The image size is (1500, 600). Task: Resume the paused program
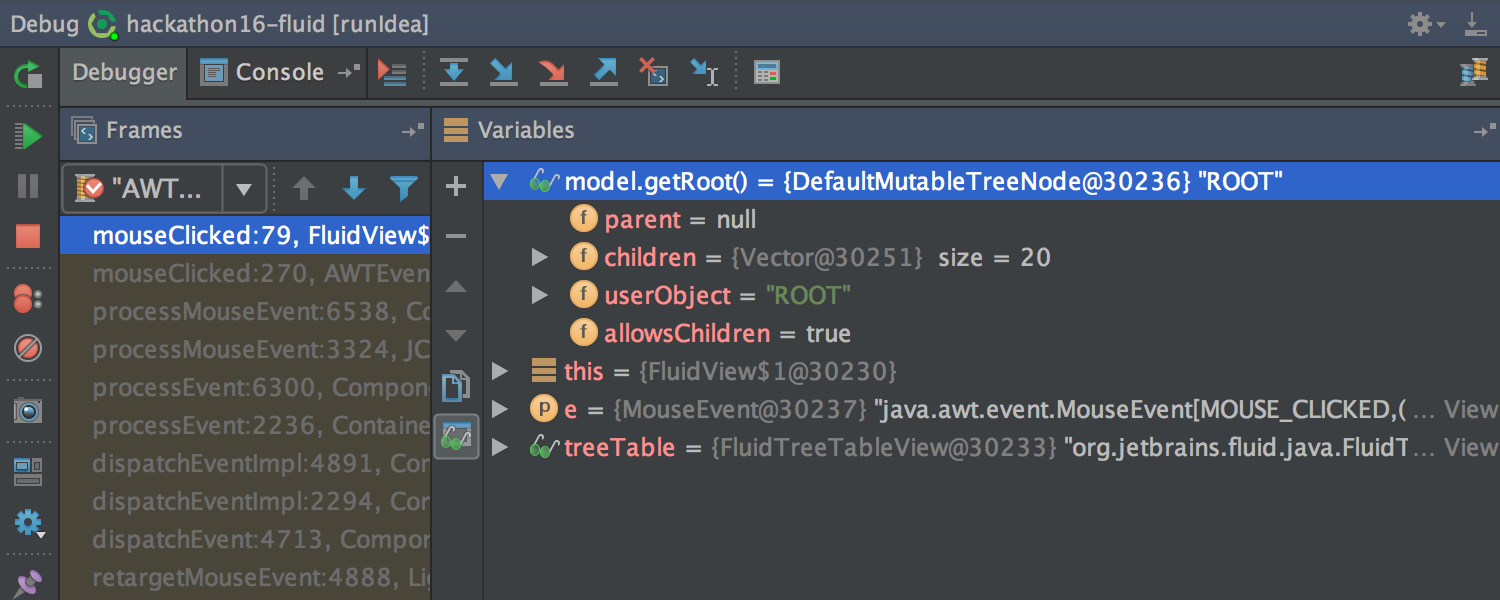(28, 139)
